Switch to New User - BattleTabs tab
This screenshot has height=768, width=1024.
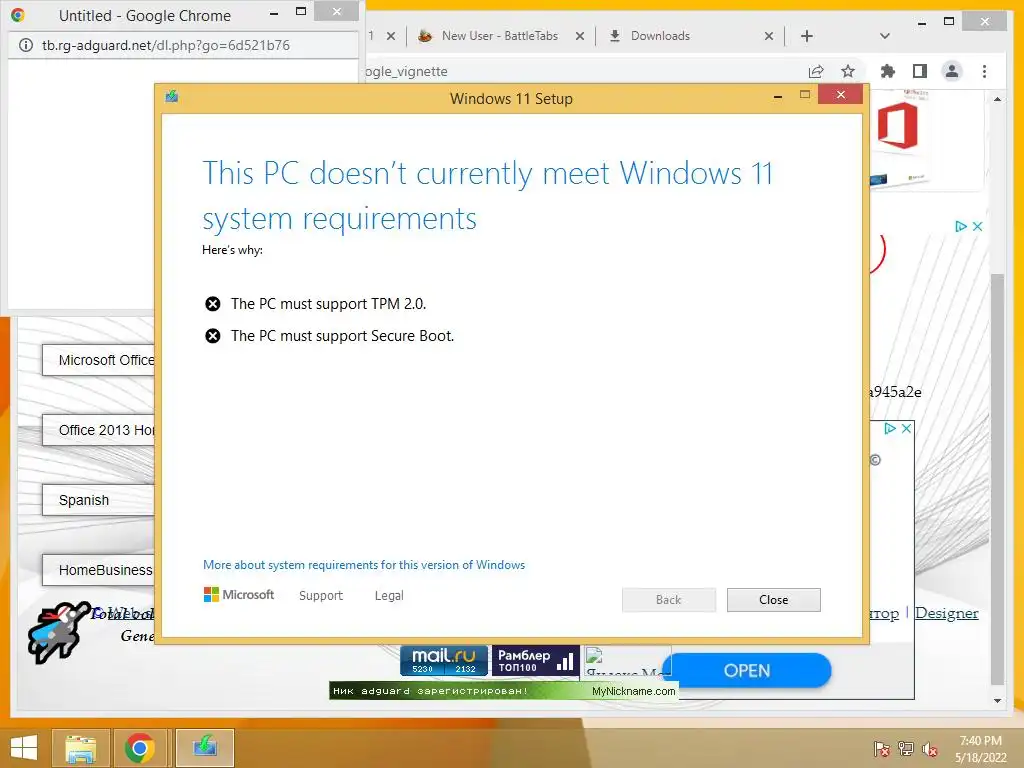click(x=500, y=36)
